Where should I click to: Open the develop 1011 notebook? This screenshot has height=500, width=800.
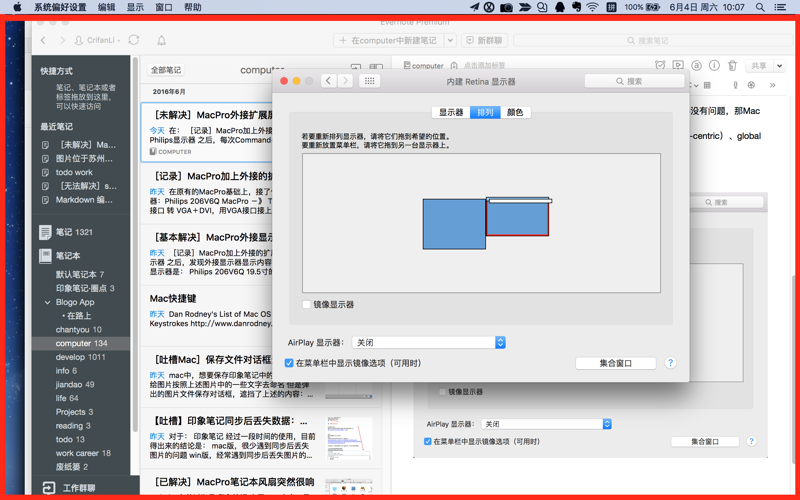coord(81,357)
